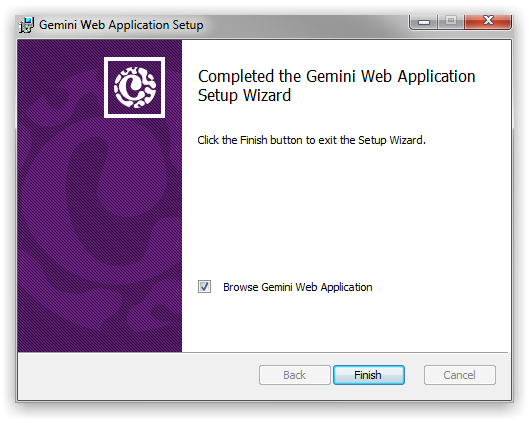Click the 'Setup Wizard' second heading line
529x423 pixels.
coord(244,95)
